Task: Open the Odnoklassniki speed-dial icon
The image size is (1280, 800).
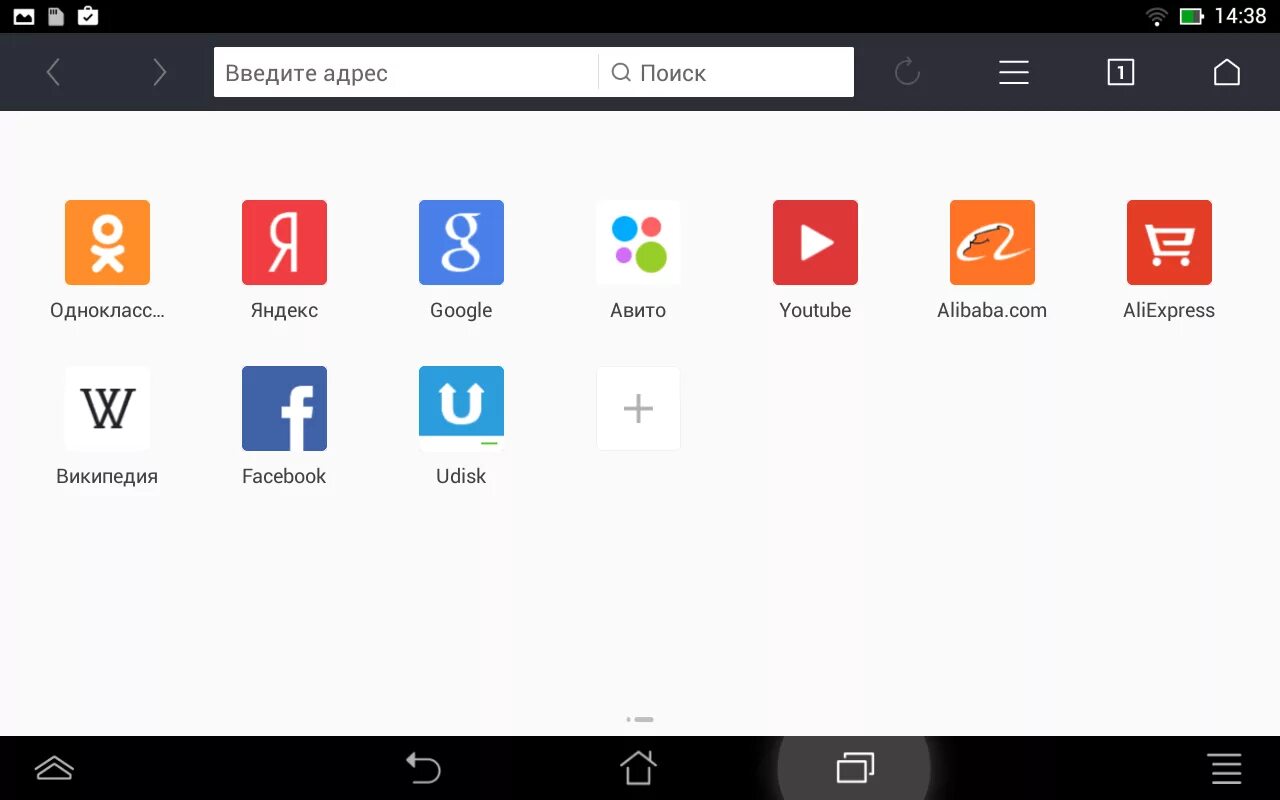Action: pos(107,242)
